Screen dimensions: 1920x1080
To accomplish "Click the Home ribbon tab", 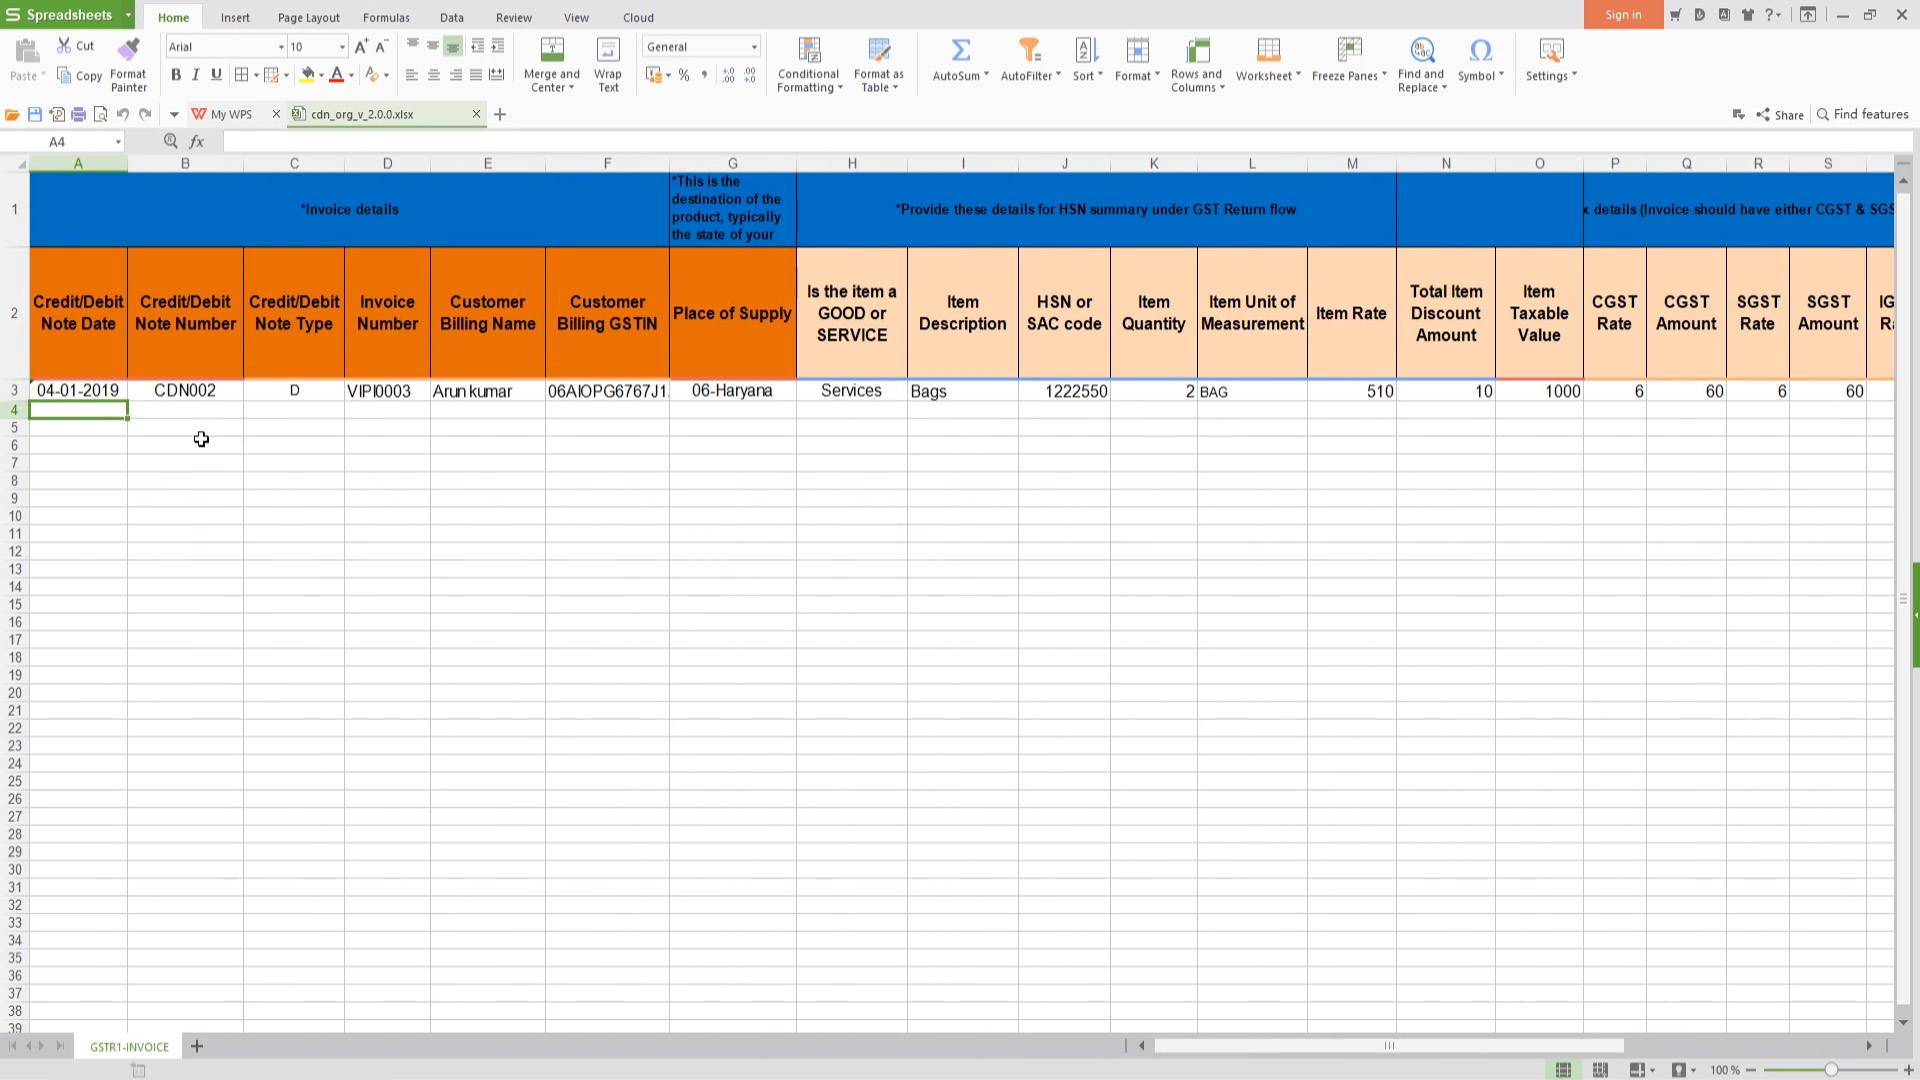I will (x=173, y=17).
